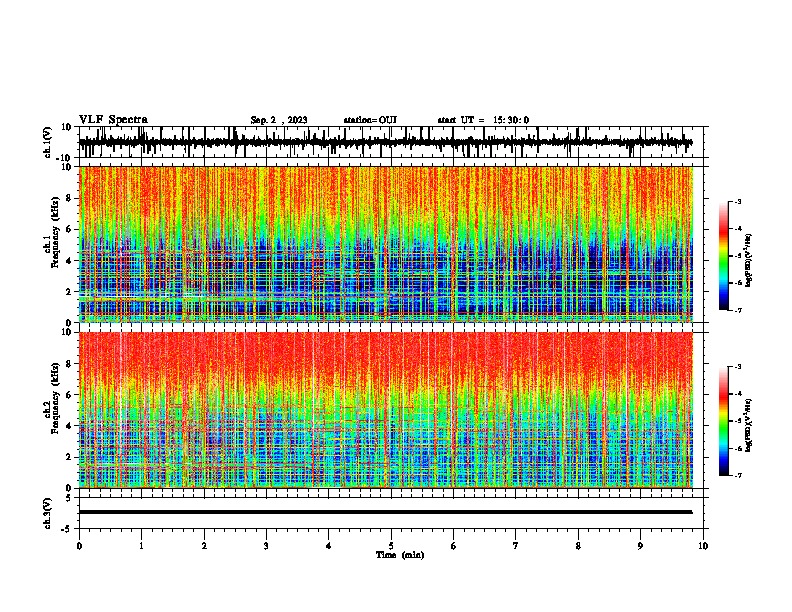Click the "station=OUI" label
792x612 pixels.
(x=370, y=120)
